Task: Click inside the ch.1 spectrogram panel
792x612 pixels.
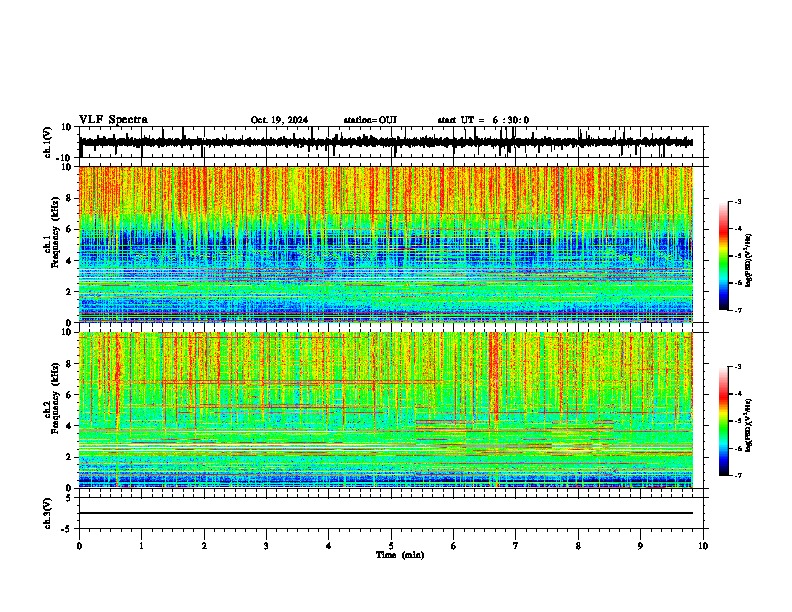Action: tap(385, 244)
